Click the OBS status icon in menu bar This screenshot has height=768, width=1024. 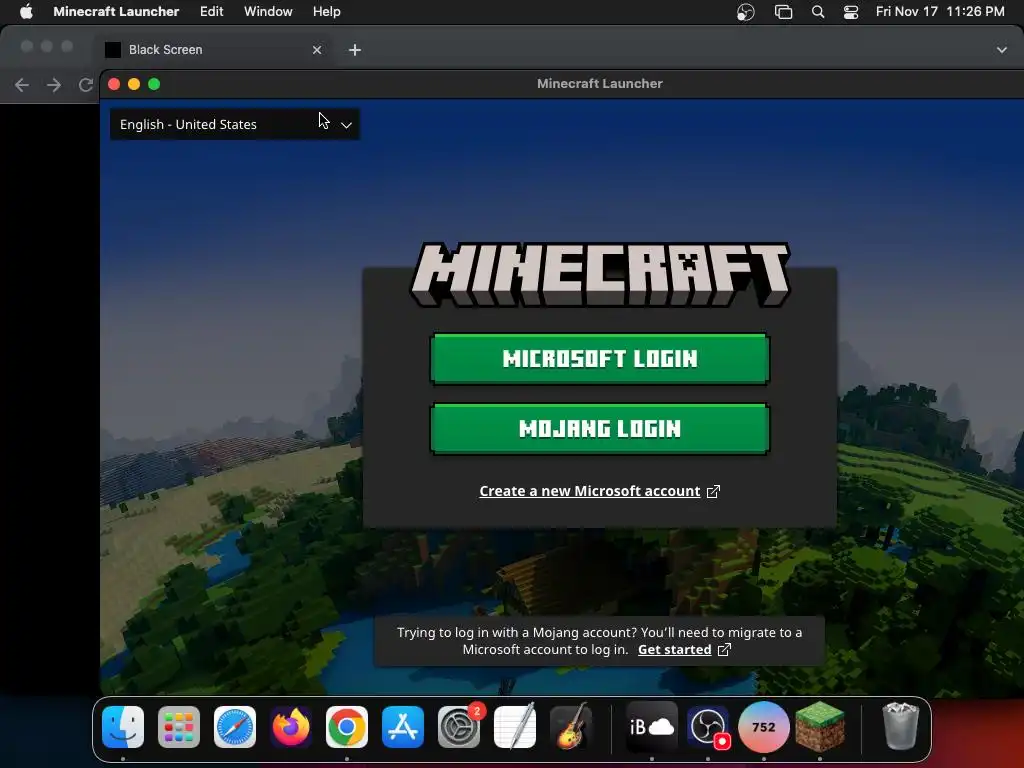pos(746,12)
